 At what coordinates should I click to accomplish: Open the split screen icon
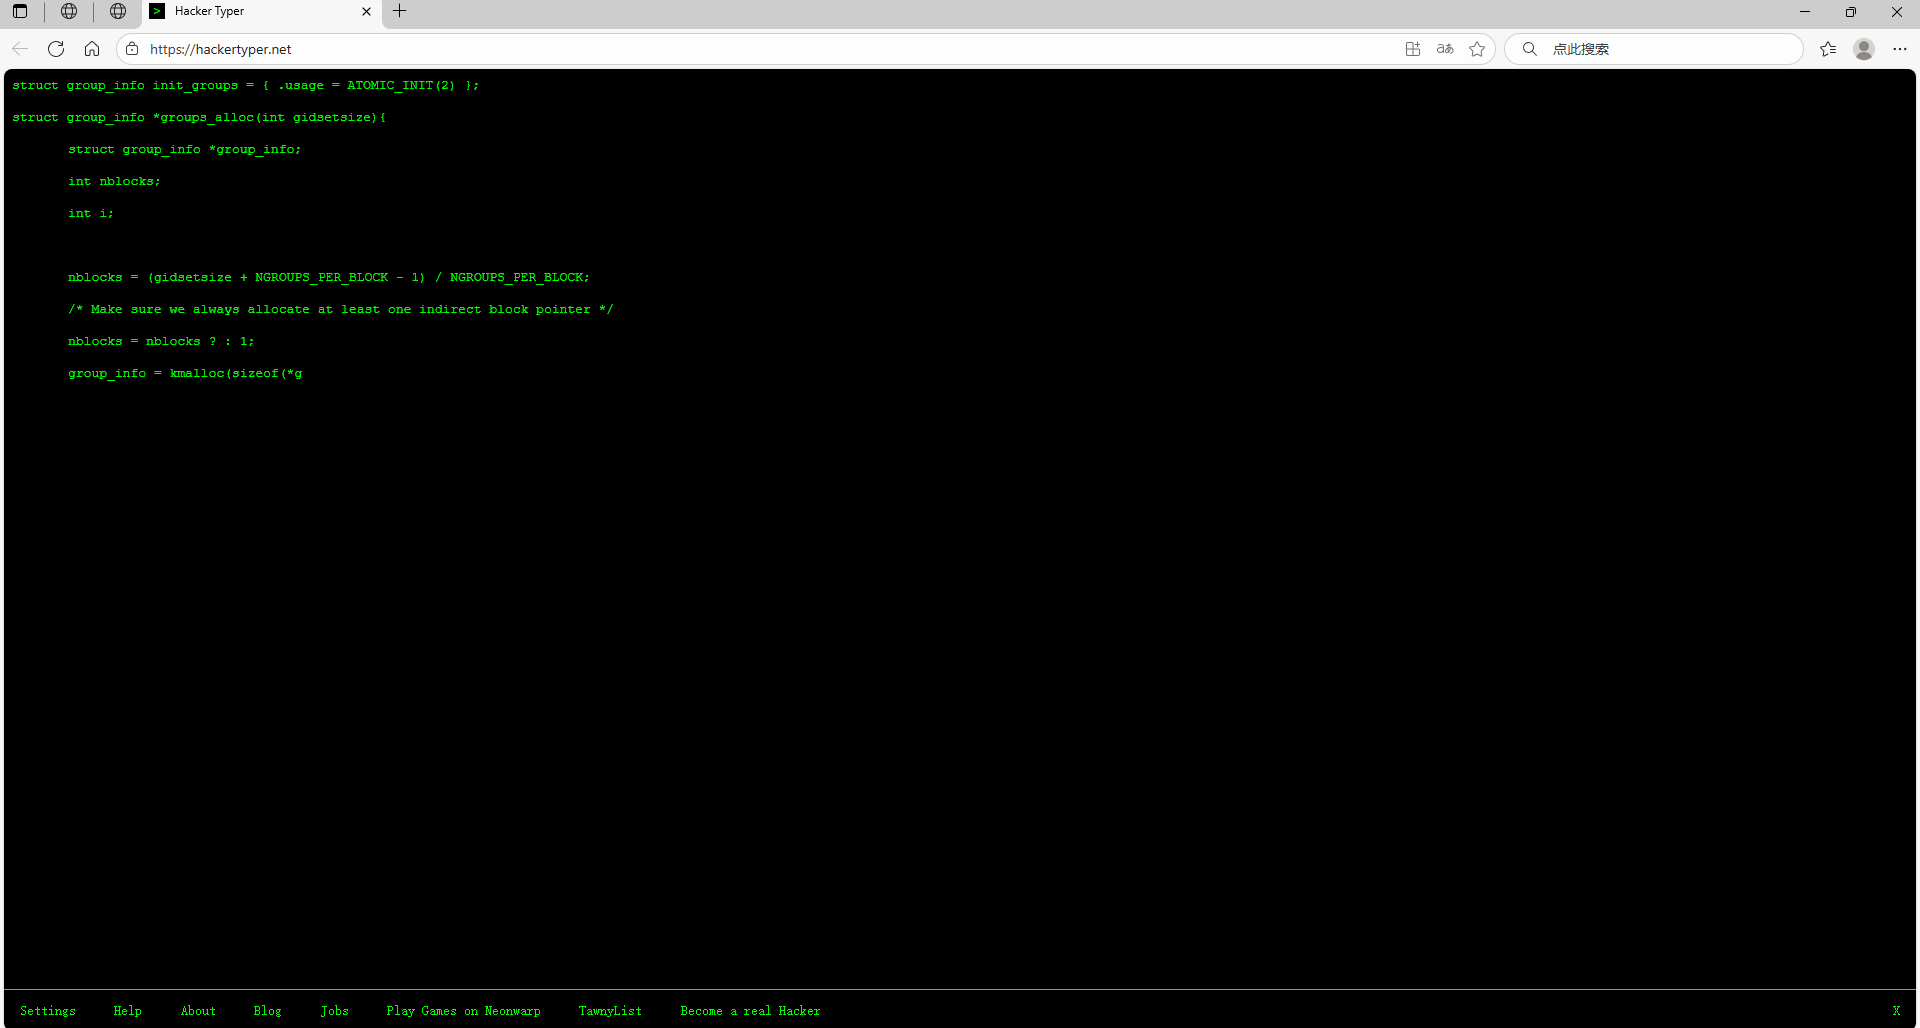click(1412, 49)
